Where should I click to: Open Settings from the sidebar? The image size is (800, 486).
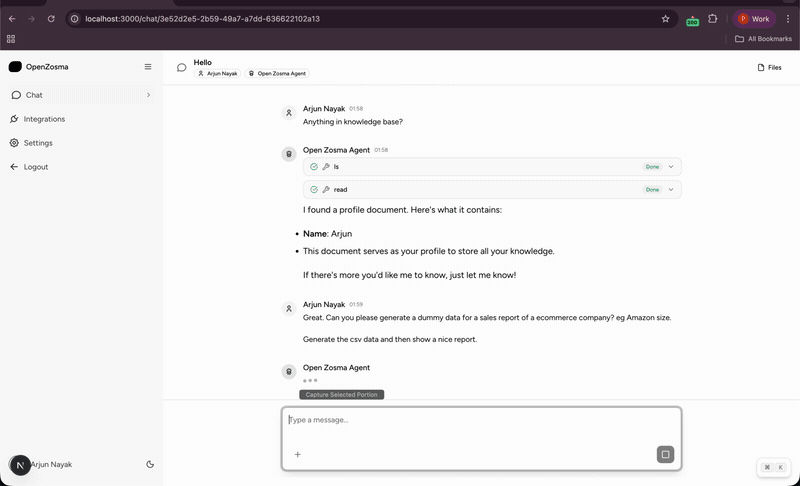[38, 143]
